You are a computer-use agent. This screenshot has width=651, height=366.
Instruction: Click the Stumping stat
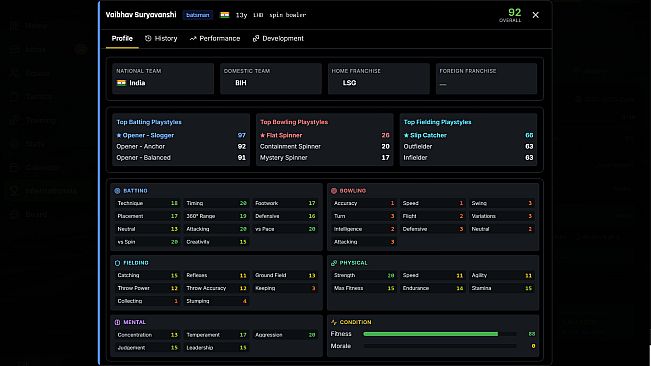[216, 301]
